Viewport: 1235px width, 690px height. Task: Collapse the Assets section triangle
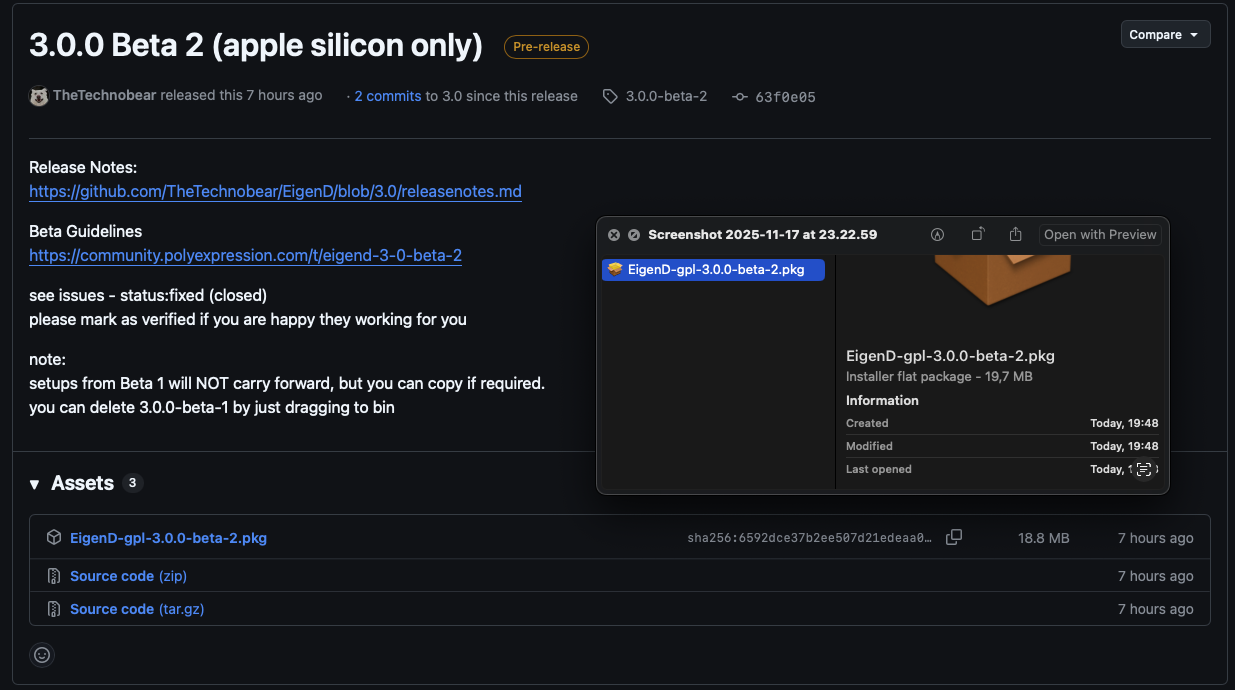(x=35, y=484)
